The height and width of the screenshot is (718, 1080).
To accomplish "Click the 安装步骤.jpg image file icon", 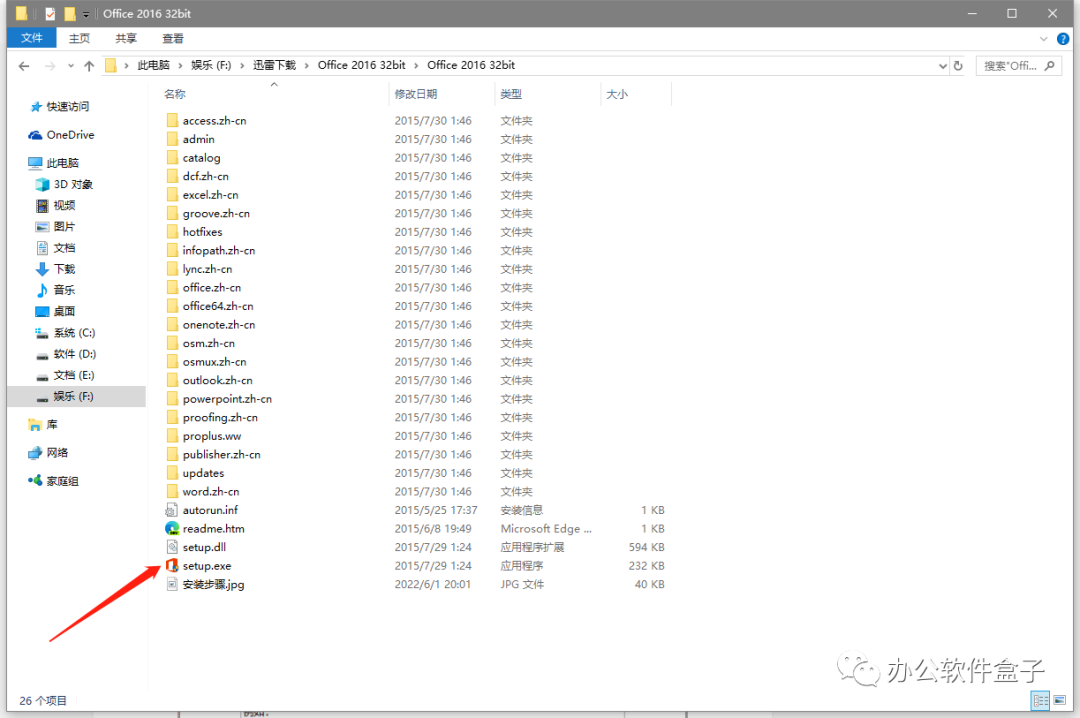I will [172, 584].
